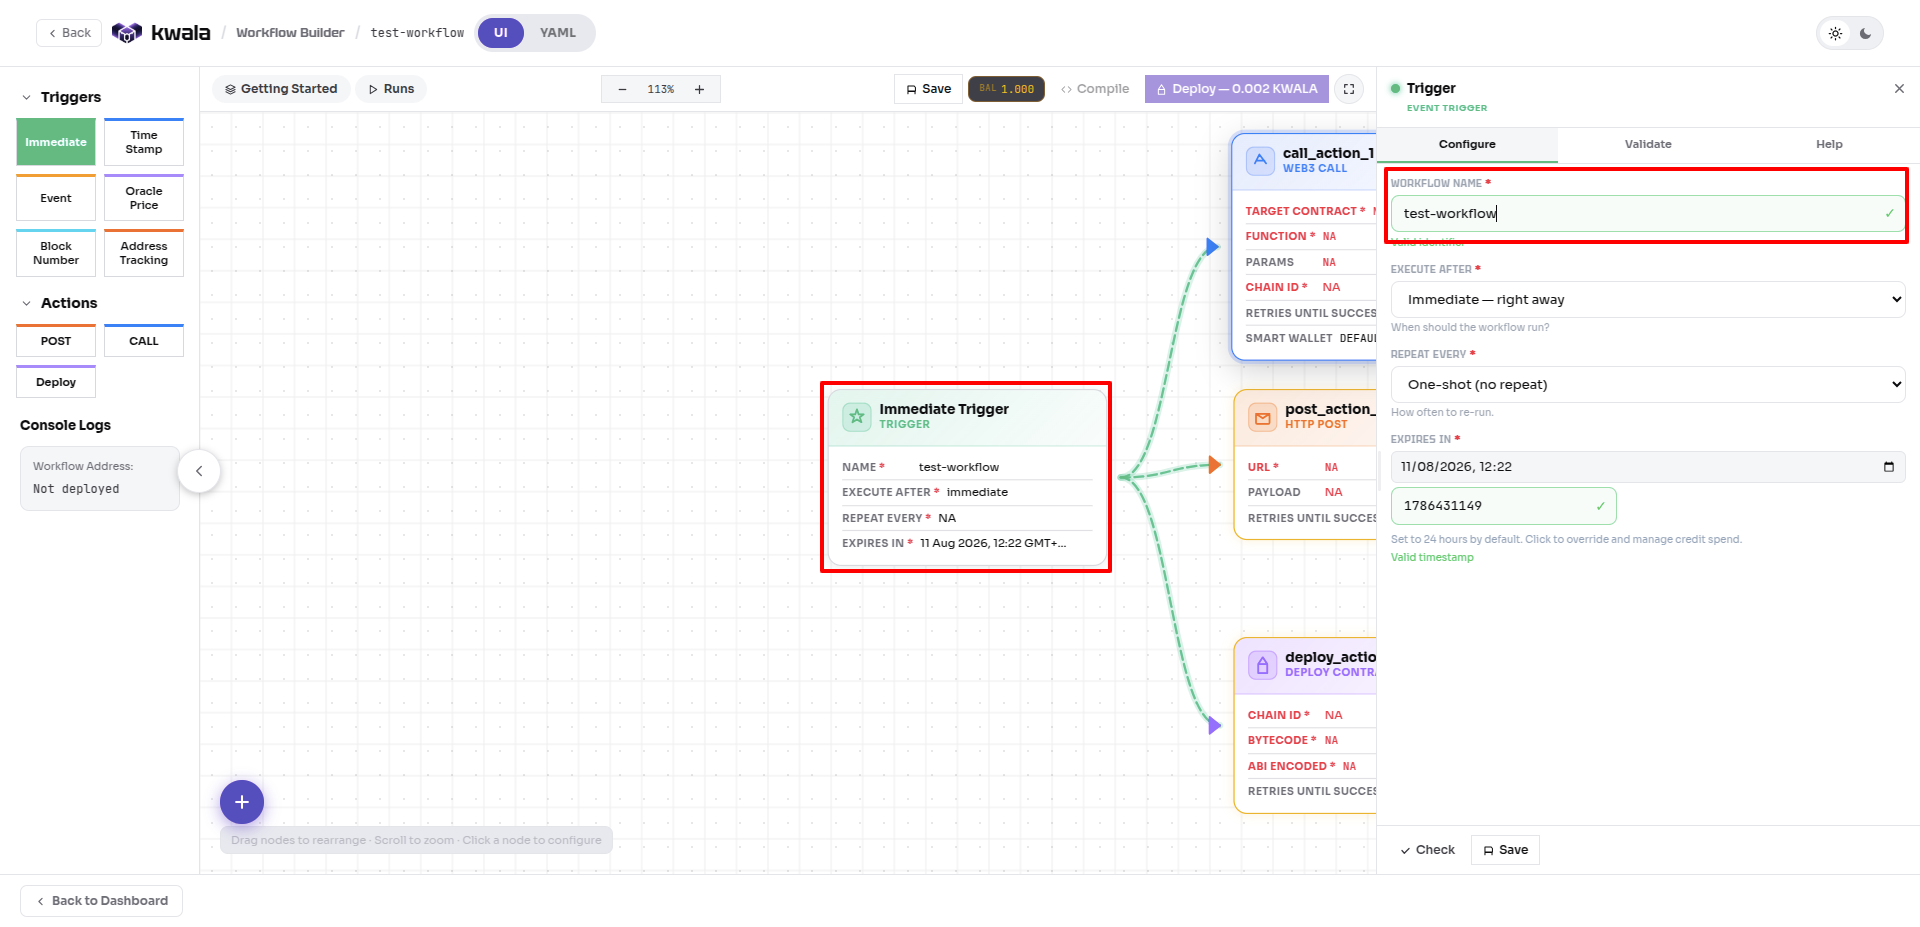Switch to light theme sun icon
The height and width of the screenshot is (927, 1920).
tap(1836, 33)
